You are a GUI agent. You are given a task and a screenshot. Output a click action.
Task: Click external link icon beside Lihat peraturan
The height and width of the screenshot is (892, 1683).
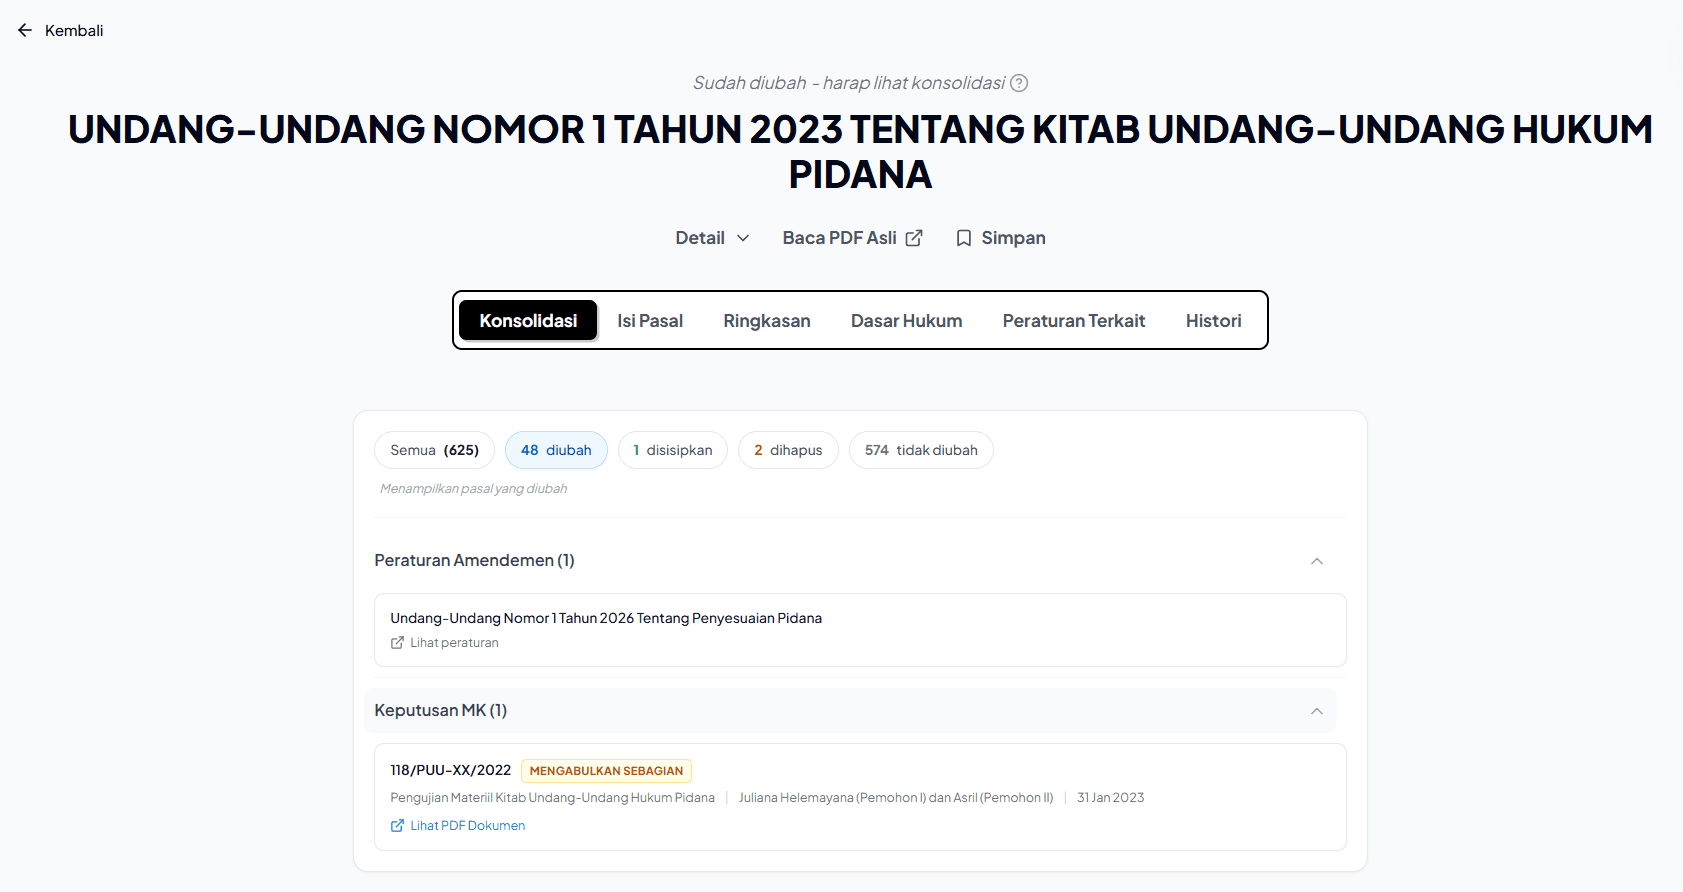(x=397, y=643)
